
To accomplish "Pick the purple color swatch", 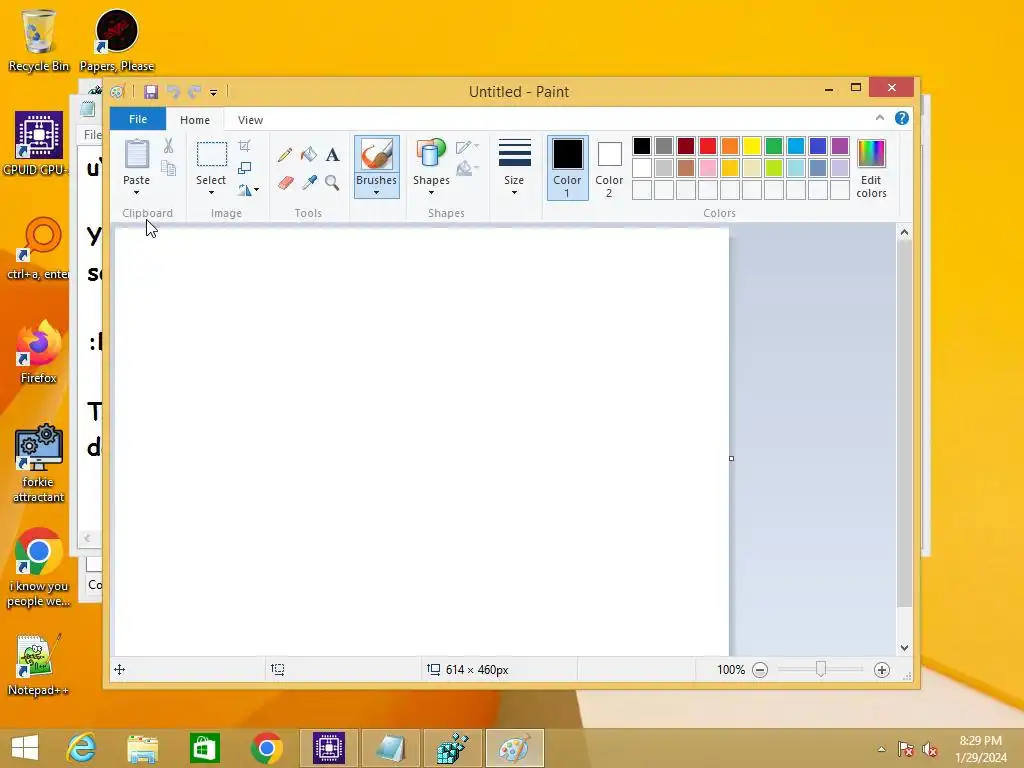I will (x=840, y=146).
